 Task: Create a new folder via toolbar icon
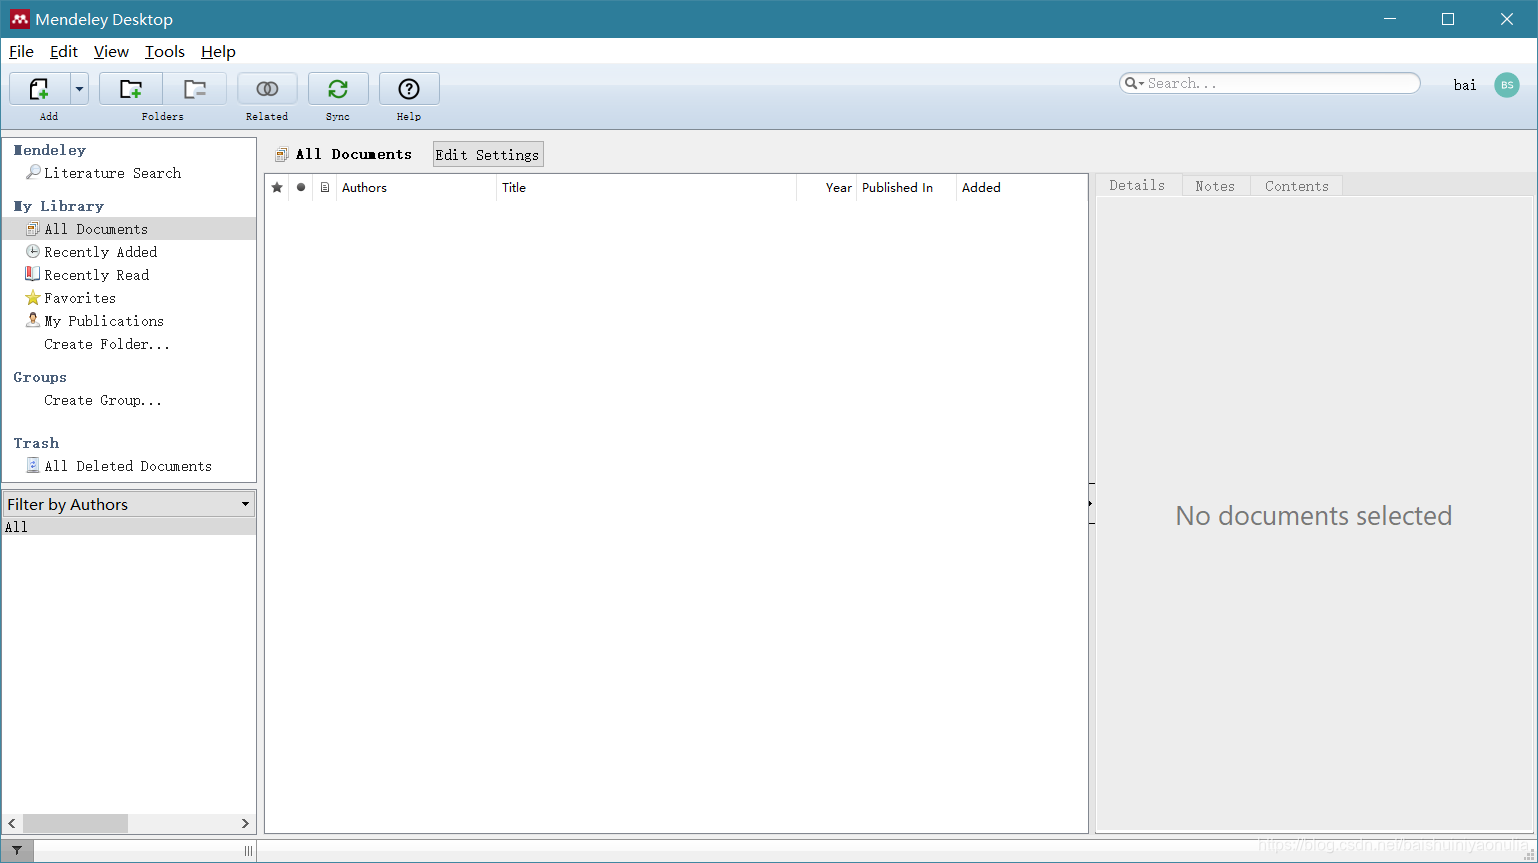131,89
